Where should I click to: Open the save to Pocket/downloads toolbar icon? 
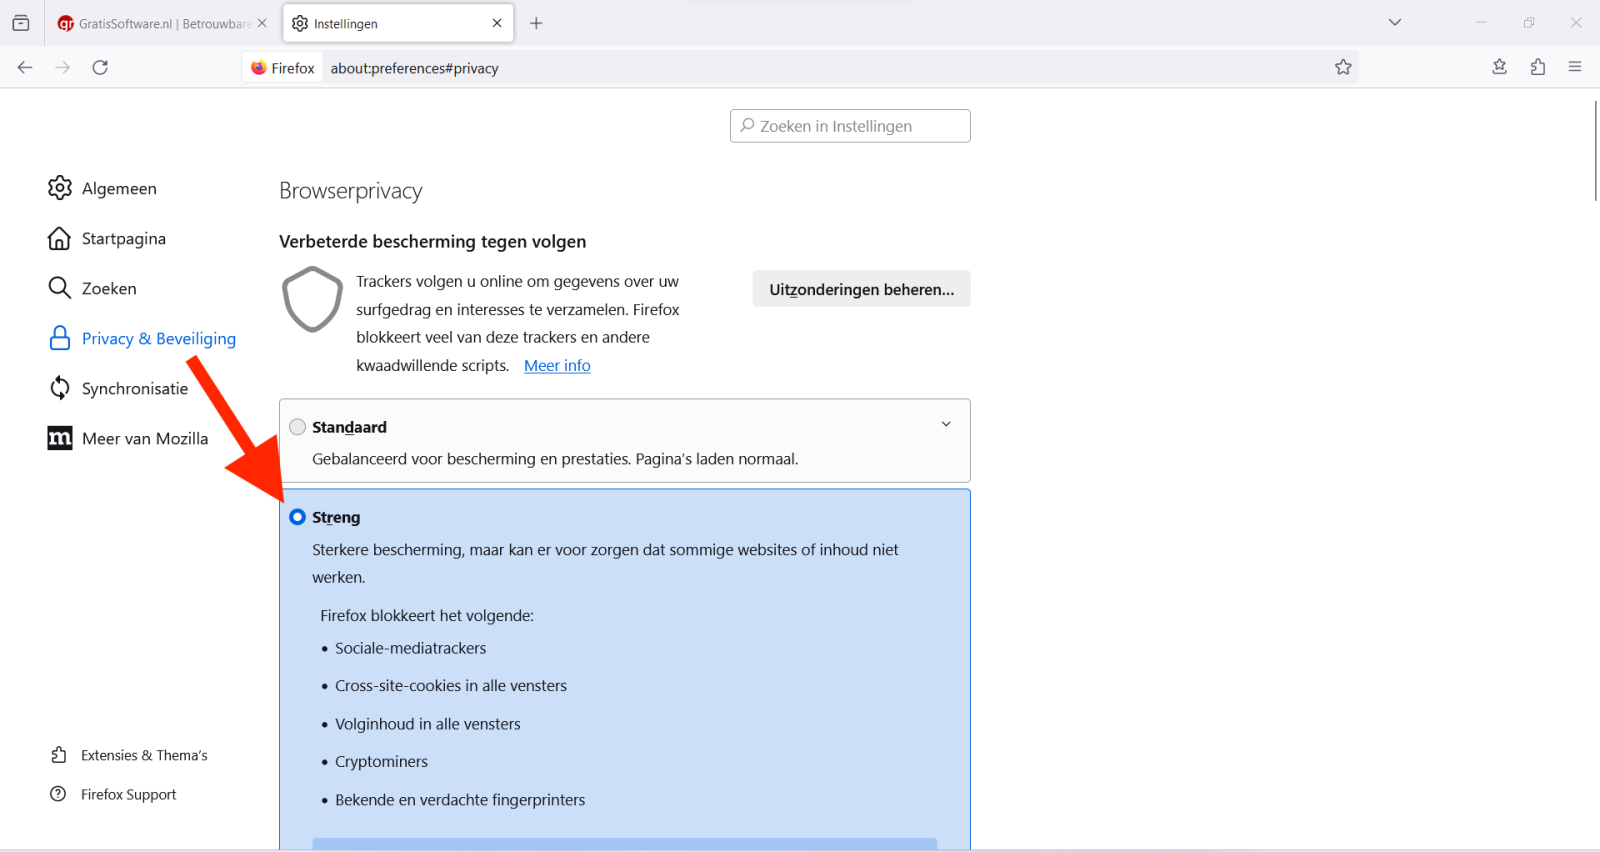(x=1499, y=67)
